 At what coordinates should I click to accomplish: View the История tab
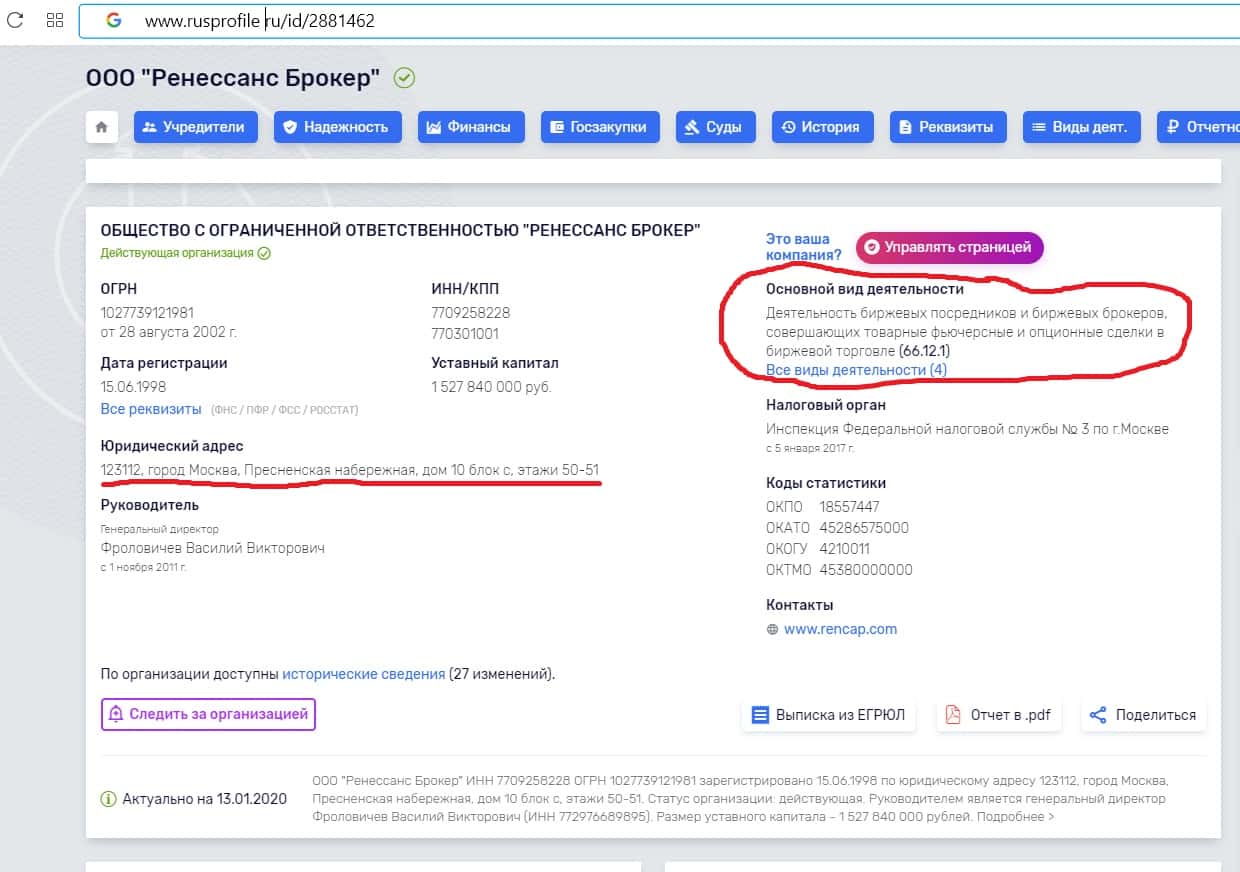coord(821,127)
